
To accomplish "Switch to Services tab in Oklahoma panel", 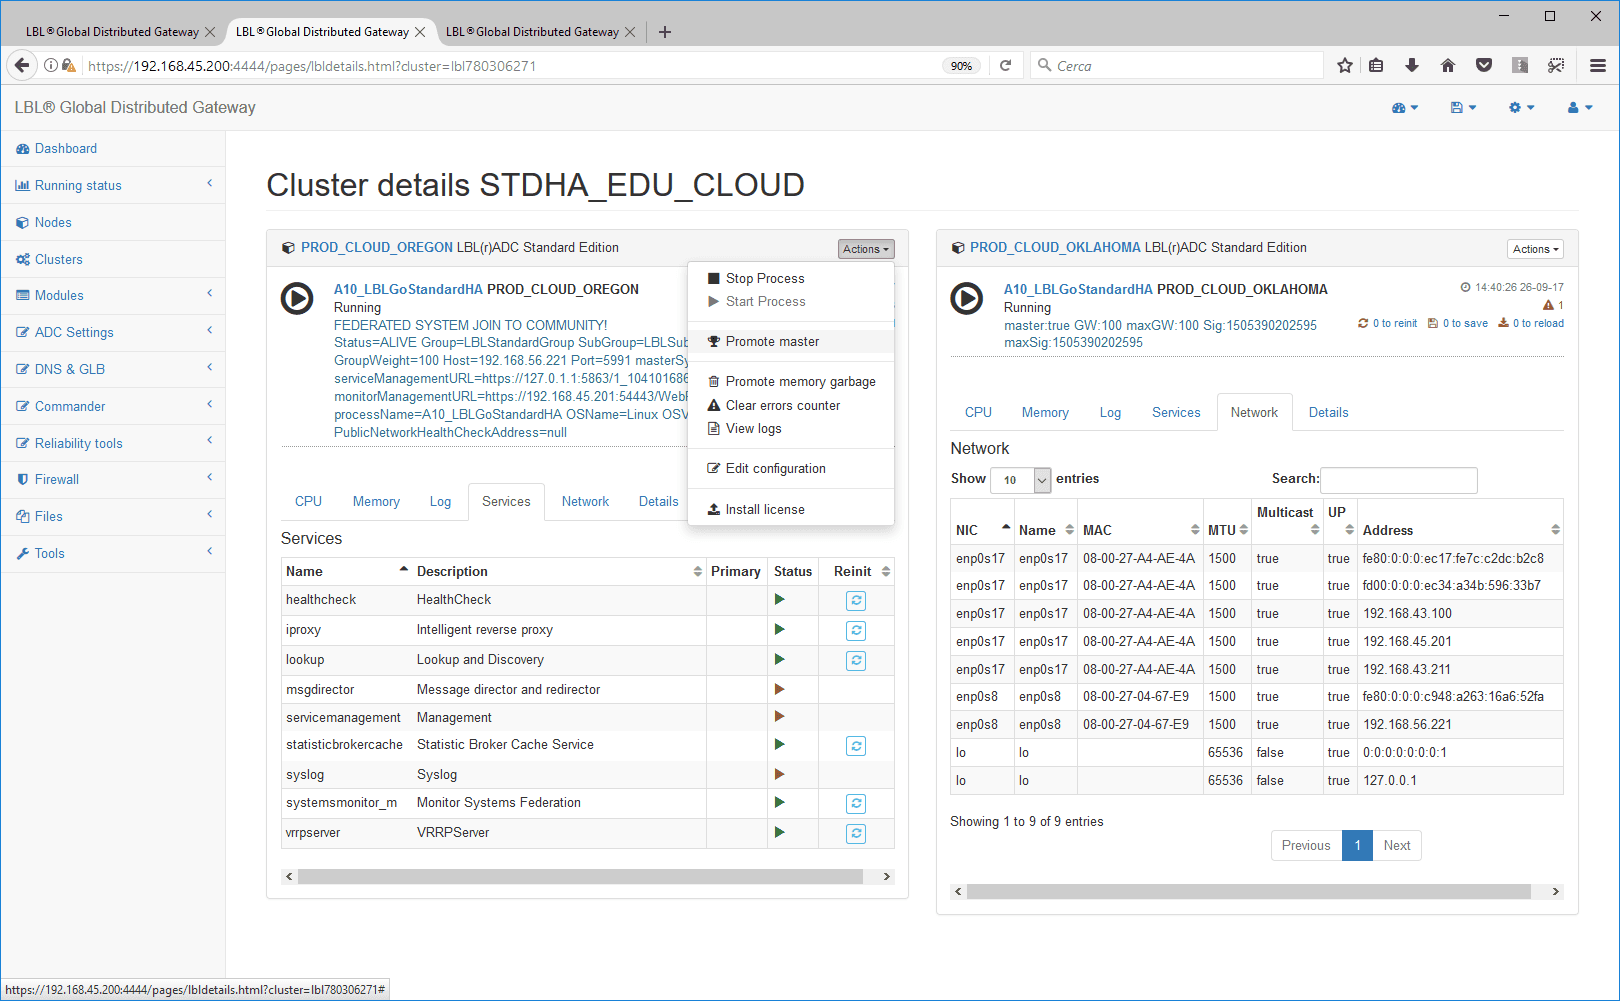I will 1176,412.
